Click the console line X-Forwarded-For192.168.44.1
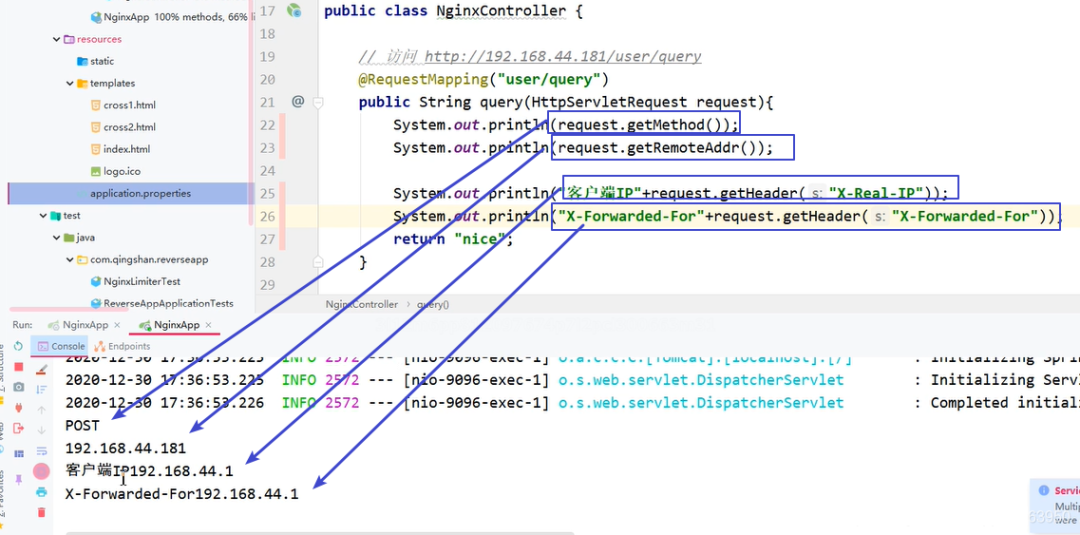 [x=182, y=494]
